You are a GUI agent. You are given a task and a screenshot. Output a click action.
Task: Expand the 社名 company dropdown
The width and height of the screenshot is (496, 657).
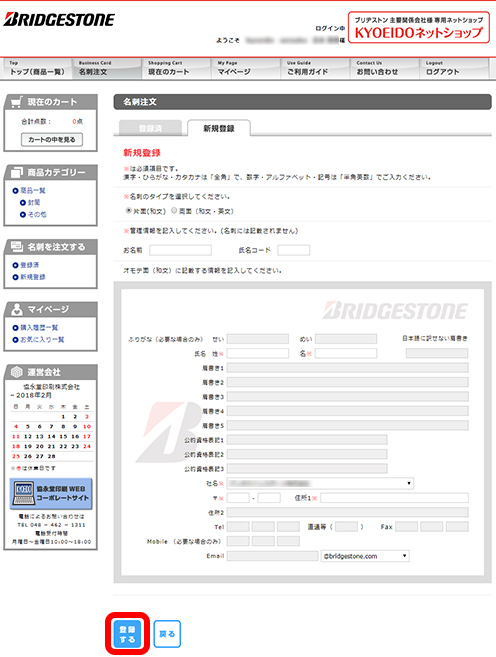320,483
